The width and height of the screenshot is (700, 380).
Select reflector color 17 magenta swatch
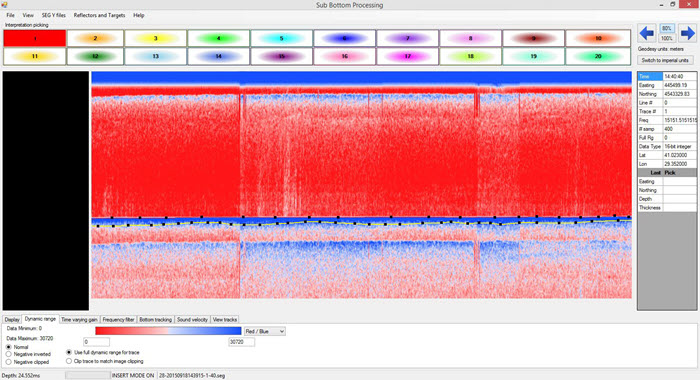point(407,56)
